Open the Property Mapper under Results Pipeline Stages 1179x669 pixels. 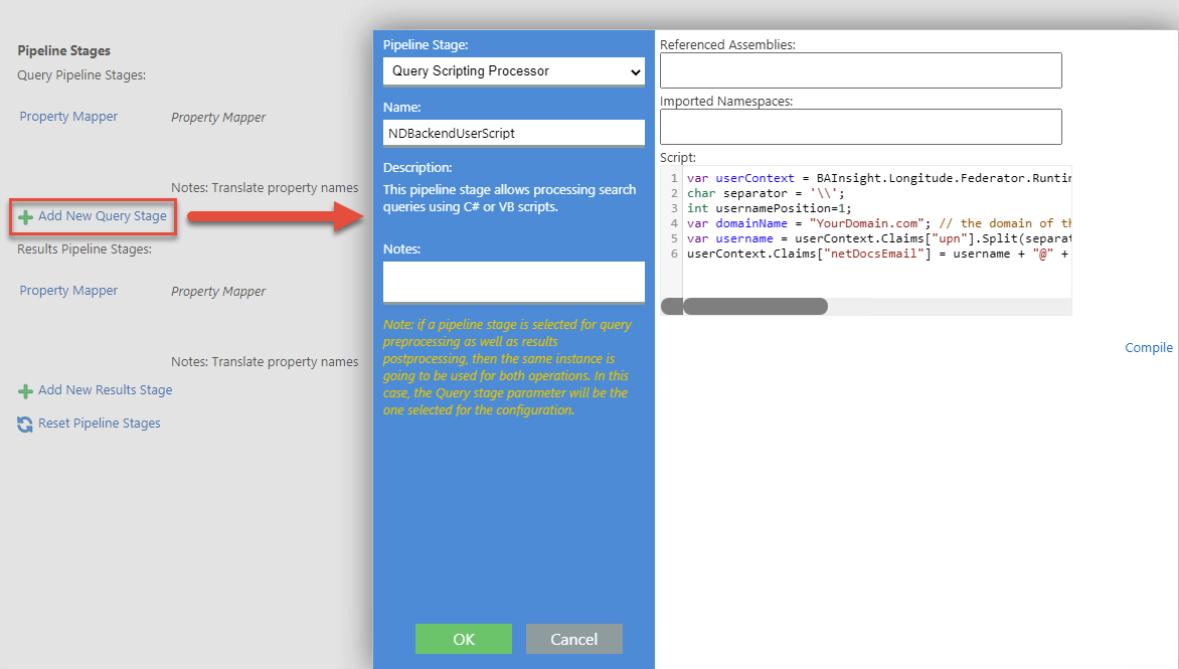(68, 291)
